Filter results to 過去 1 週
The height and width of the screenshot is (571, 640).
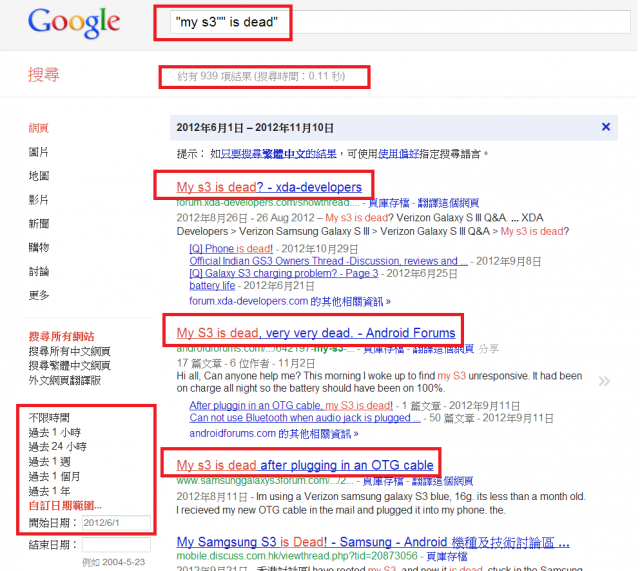(49, 462)
